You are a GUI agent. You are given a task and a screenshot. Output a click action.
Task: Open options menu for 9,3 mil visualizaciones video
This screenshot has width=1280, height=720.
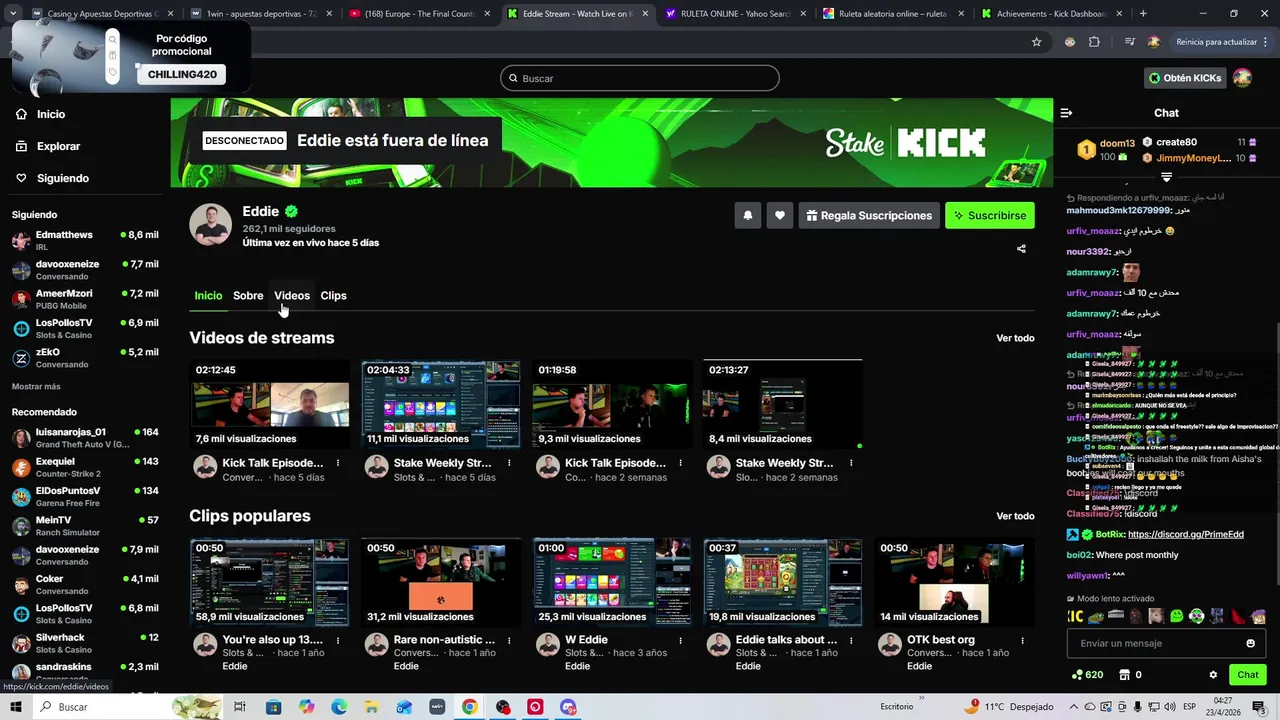pyautogui.click(x=680, y=463)
